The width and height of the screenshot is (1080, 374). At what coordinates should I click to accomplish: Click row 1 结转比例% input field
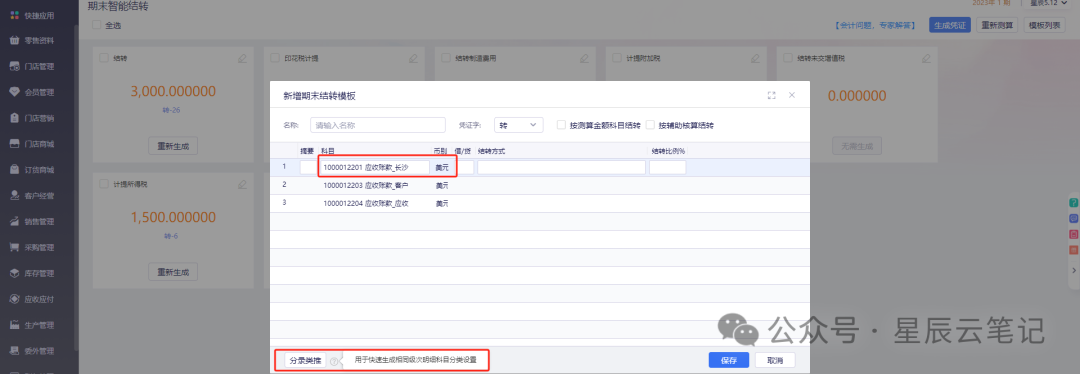click(667, 167)
